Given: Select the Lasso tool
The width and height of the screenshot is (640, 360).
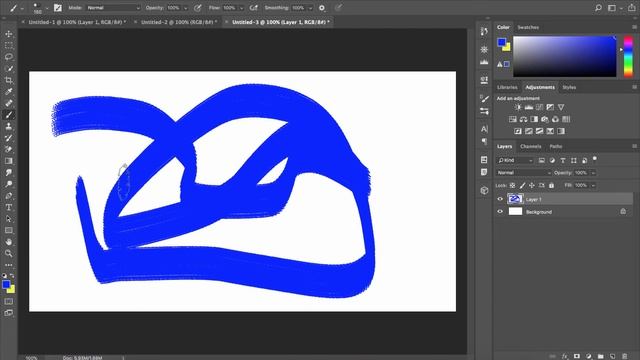Looking at the screenshot, I should [9, 57].
